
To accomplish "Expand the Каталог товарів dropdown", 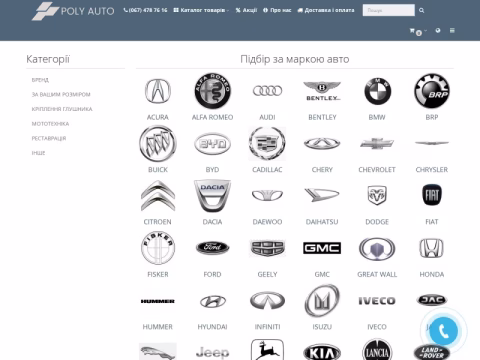I will 201,10.
